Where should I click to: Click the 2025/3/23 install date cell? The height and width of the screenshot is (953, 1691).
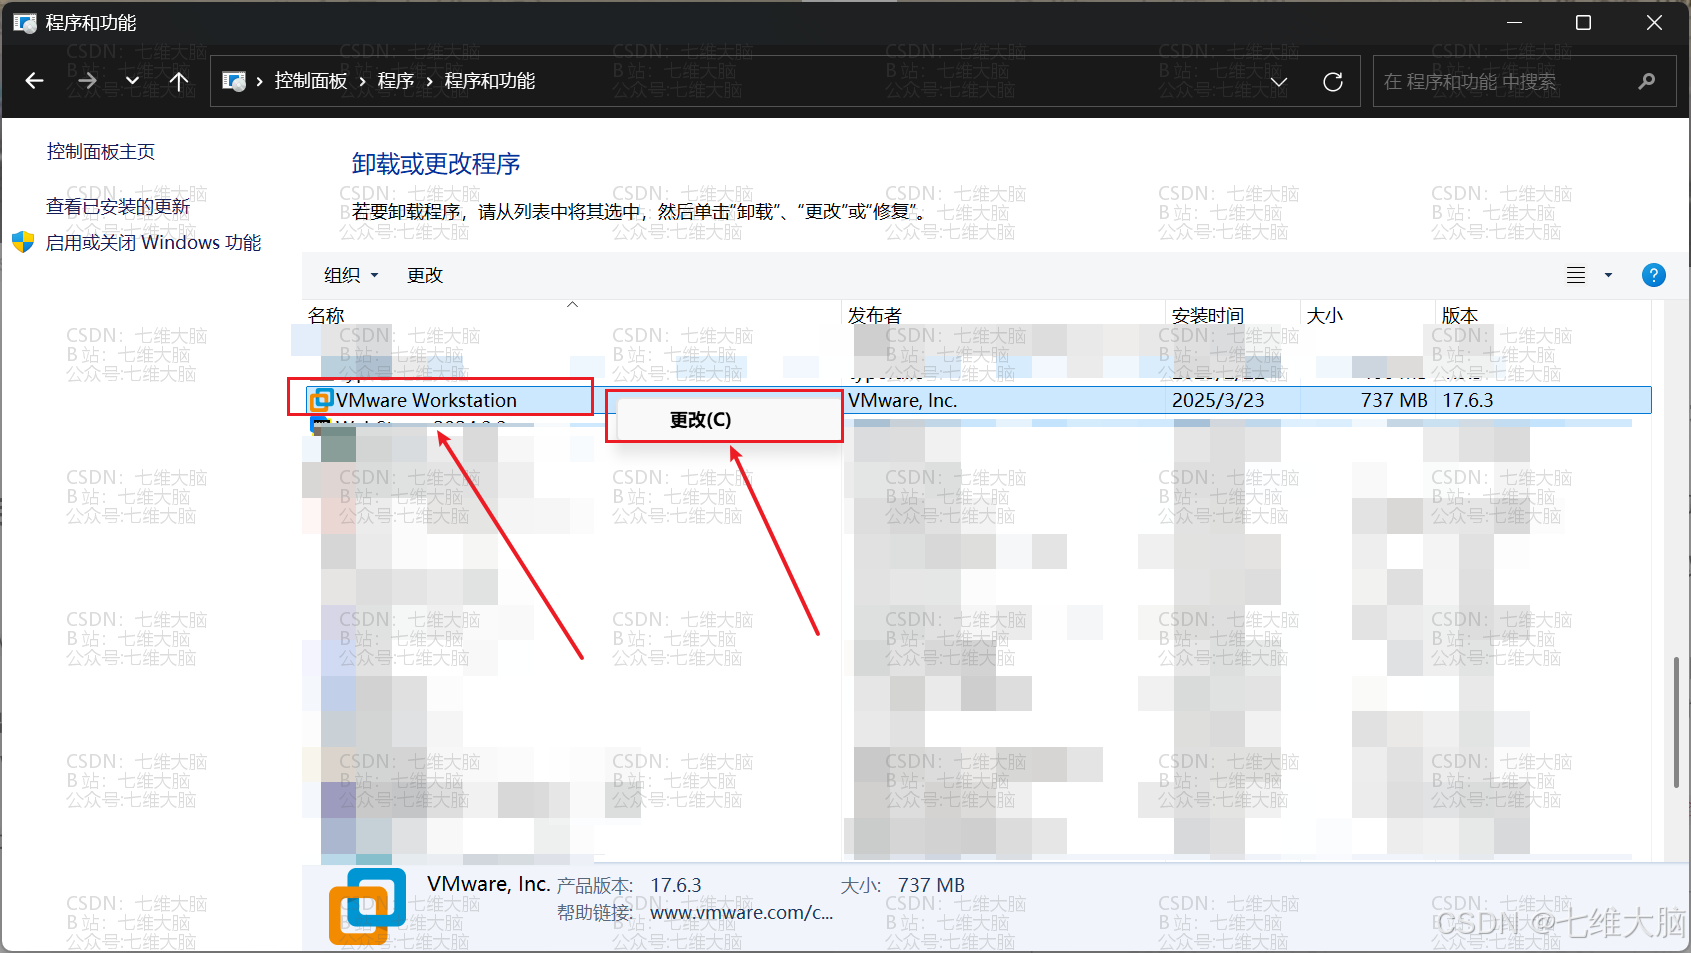(x=1218, y=400)
